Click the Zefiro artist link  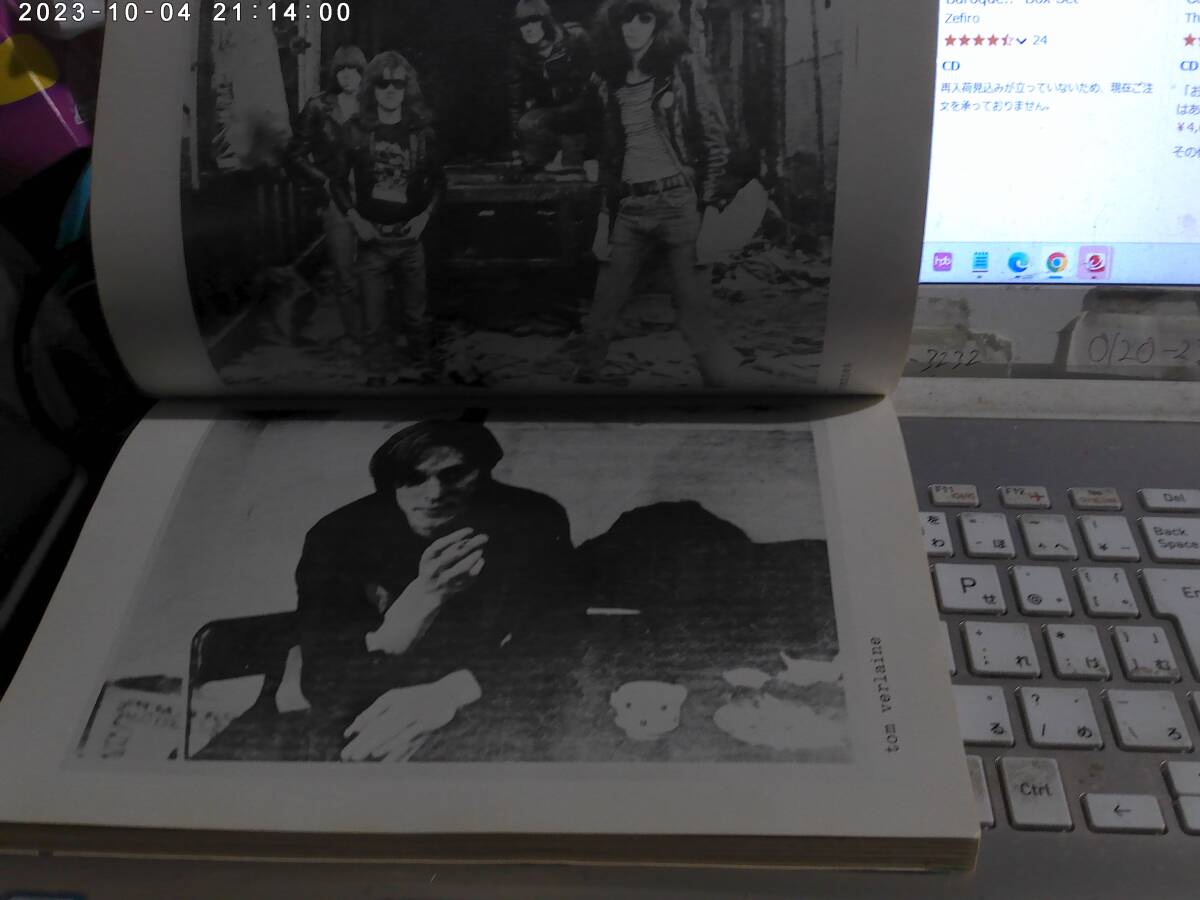[962, 18]
